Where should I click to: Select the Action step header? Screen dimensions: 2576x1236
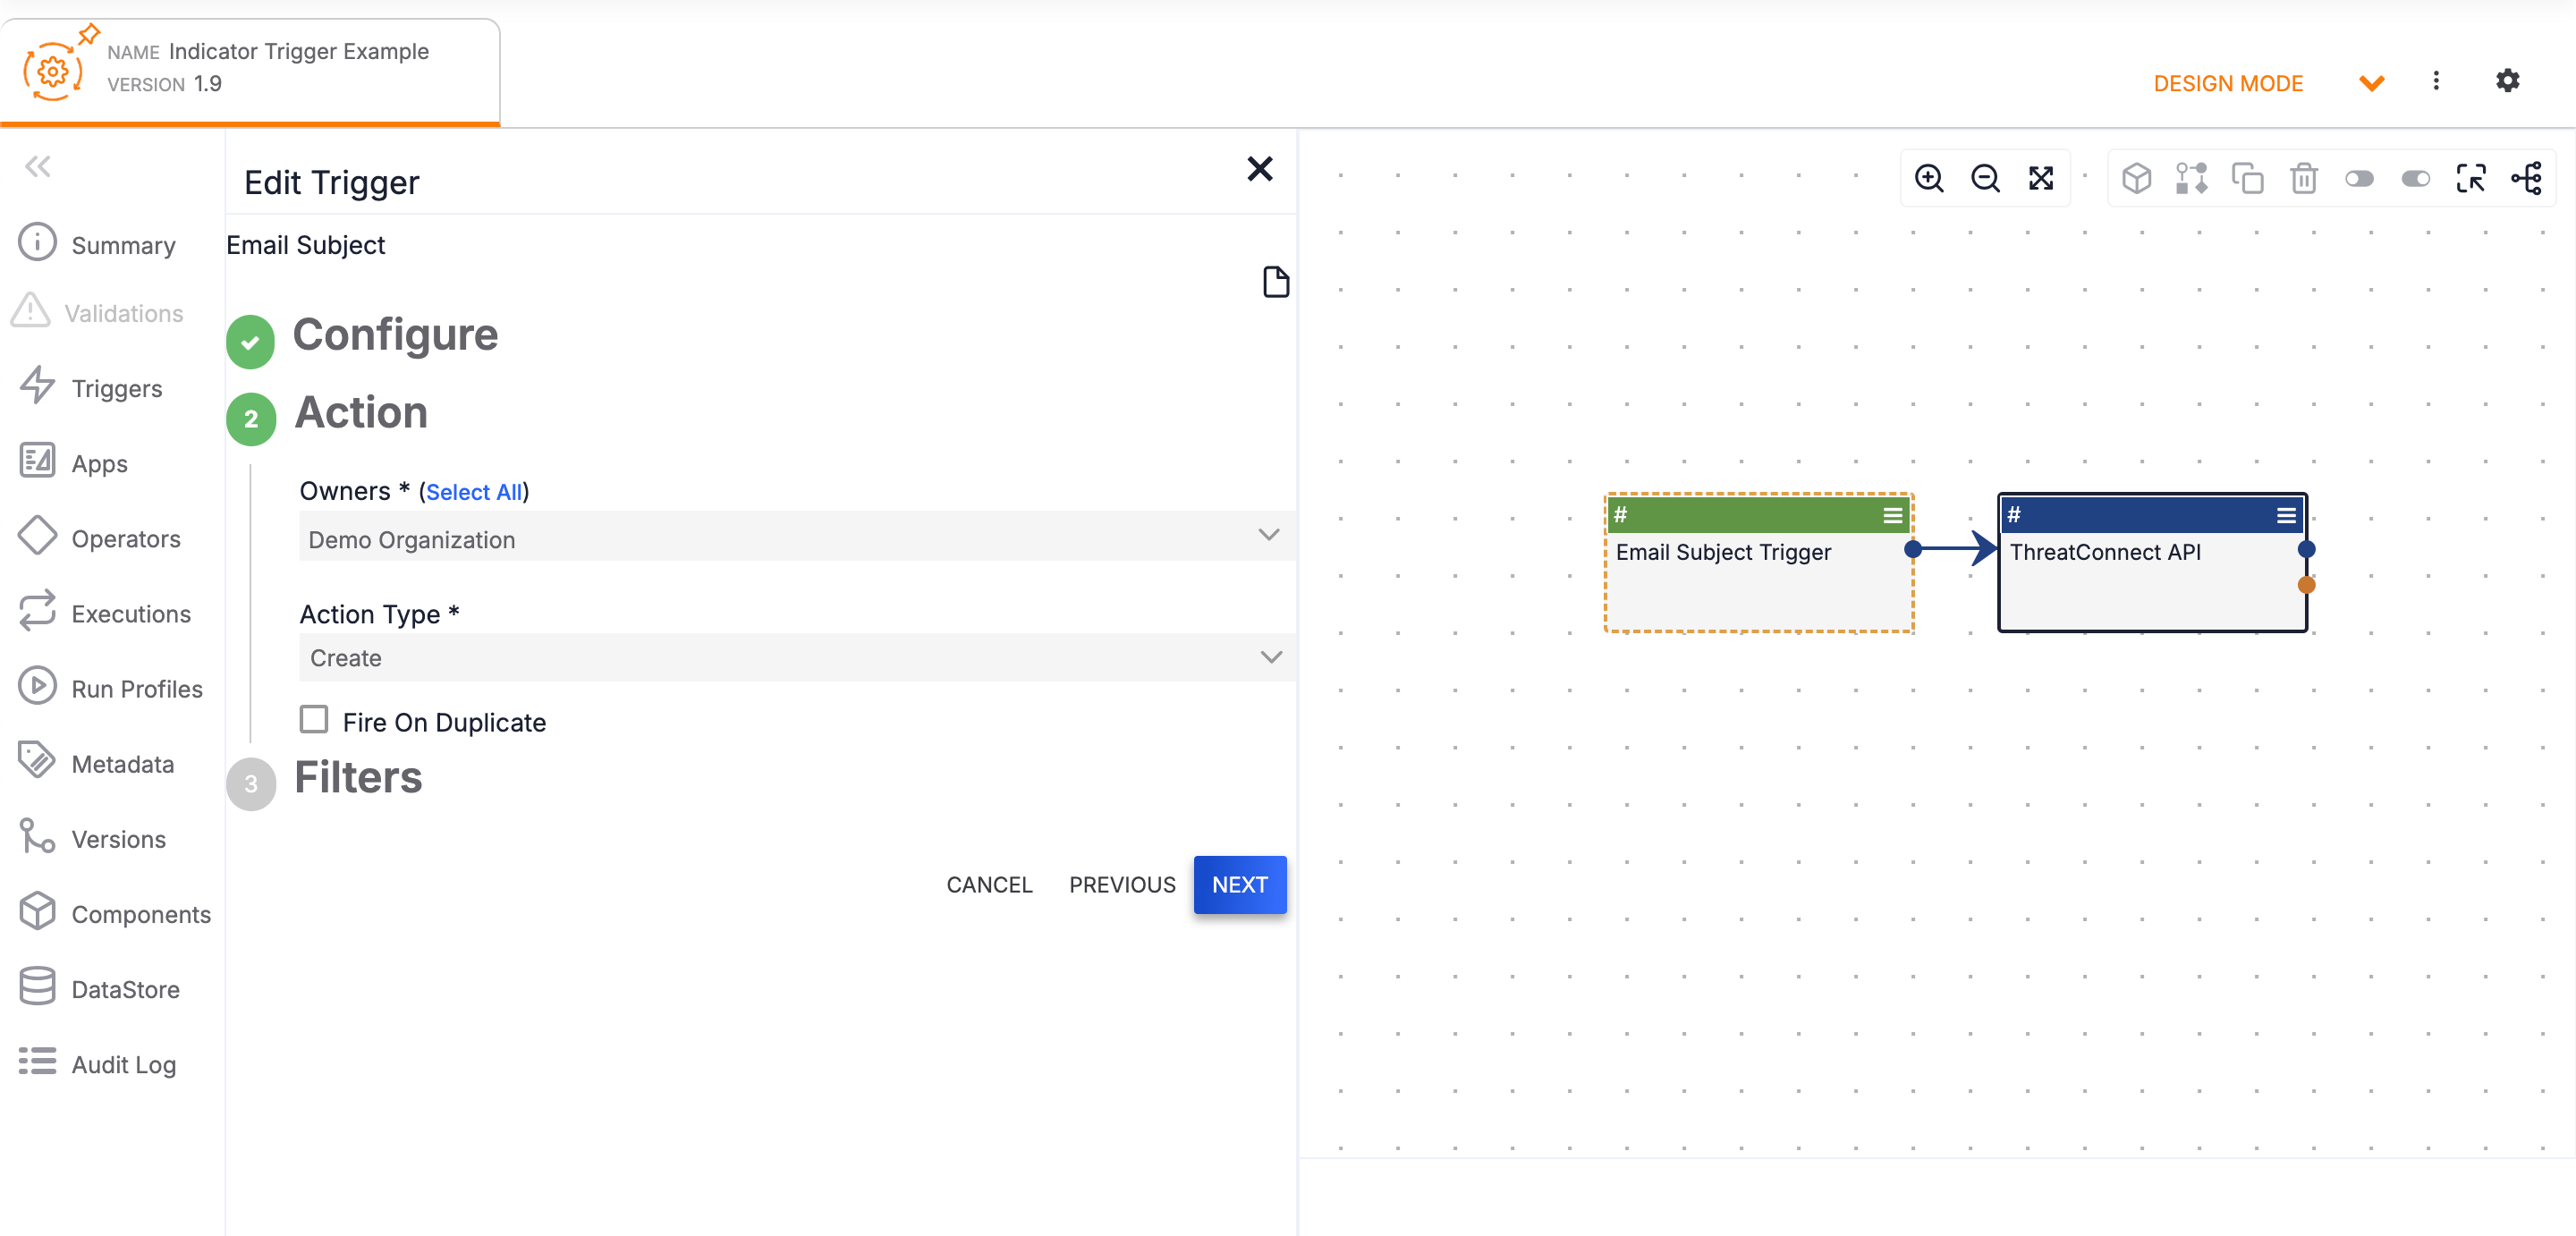[361, 413]
